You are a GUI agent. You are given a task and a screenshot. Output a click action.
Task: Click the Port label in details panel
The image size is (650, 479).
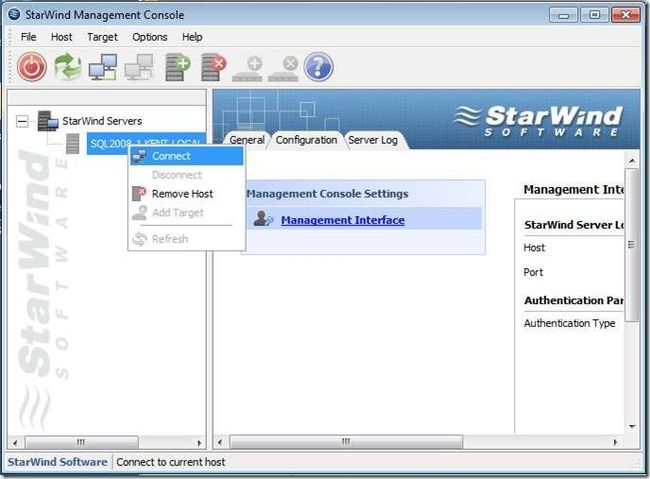pos(533,272)
